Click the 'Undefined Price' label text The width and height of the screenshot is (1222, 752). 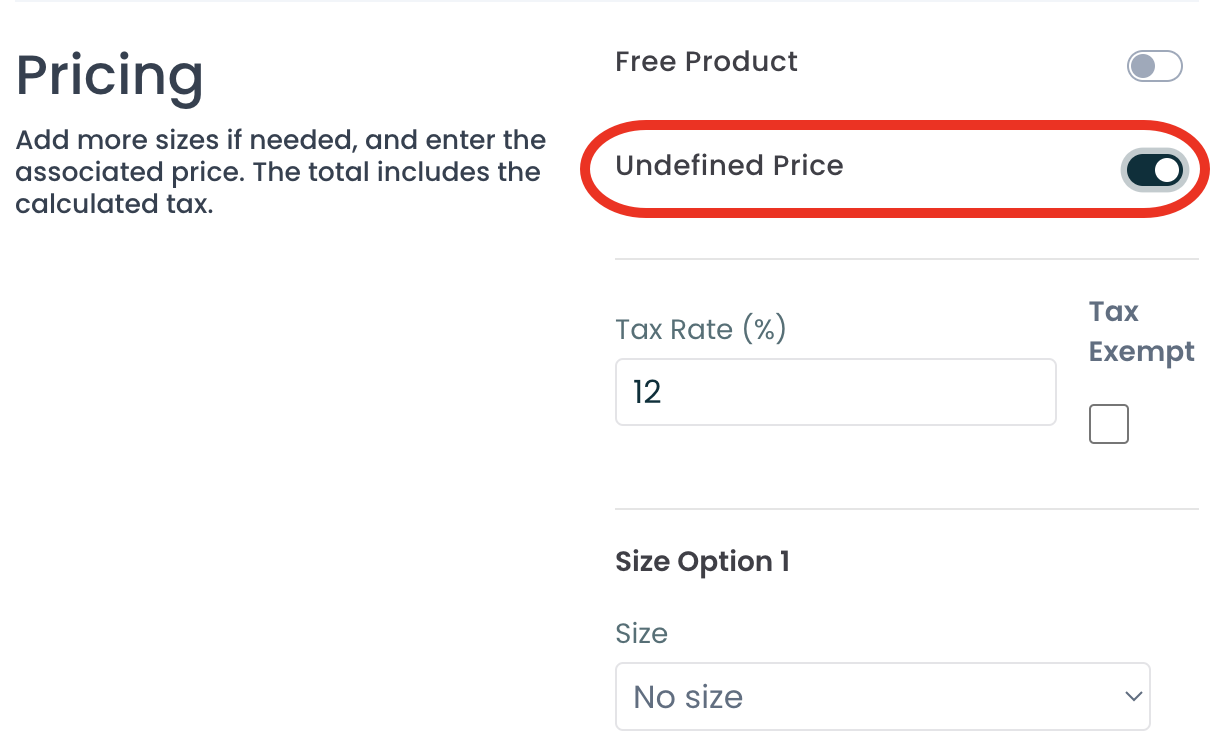729,166
